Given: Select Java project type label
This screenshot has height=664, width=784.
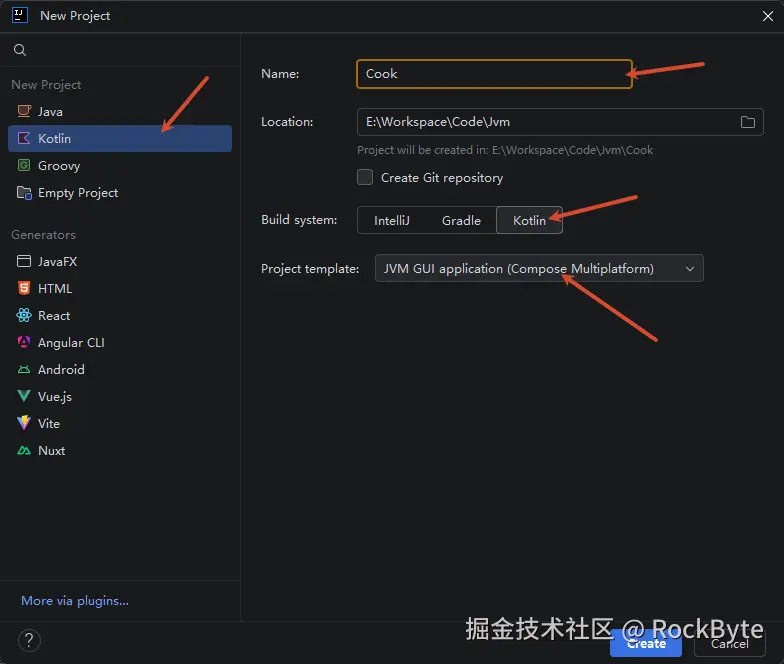Looking at the screenshot, I should pos(50,112).
